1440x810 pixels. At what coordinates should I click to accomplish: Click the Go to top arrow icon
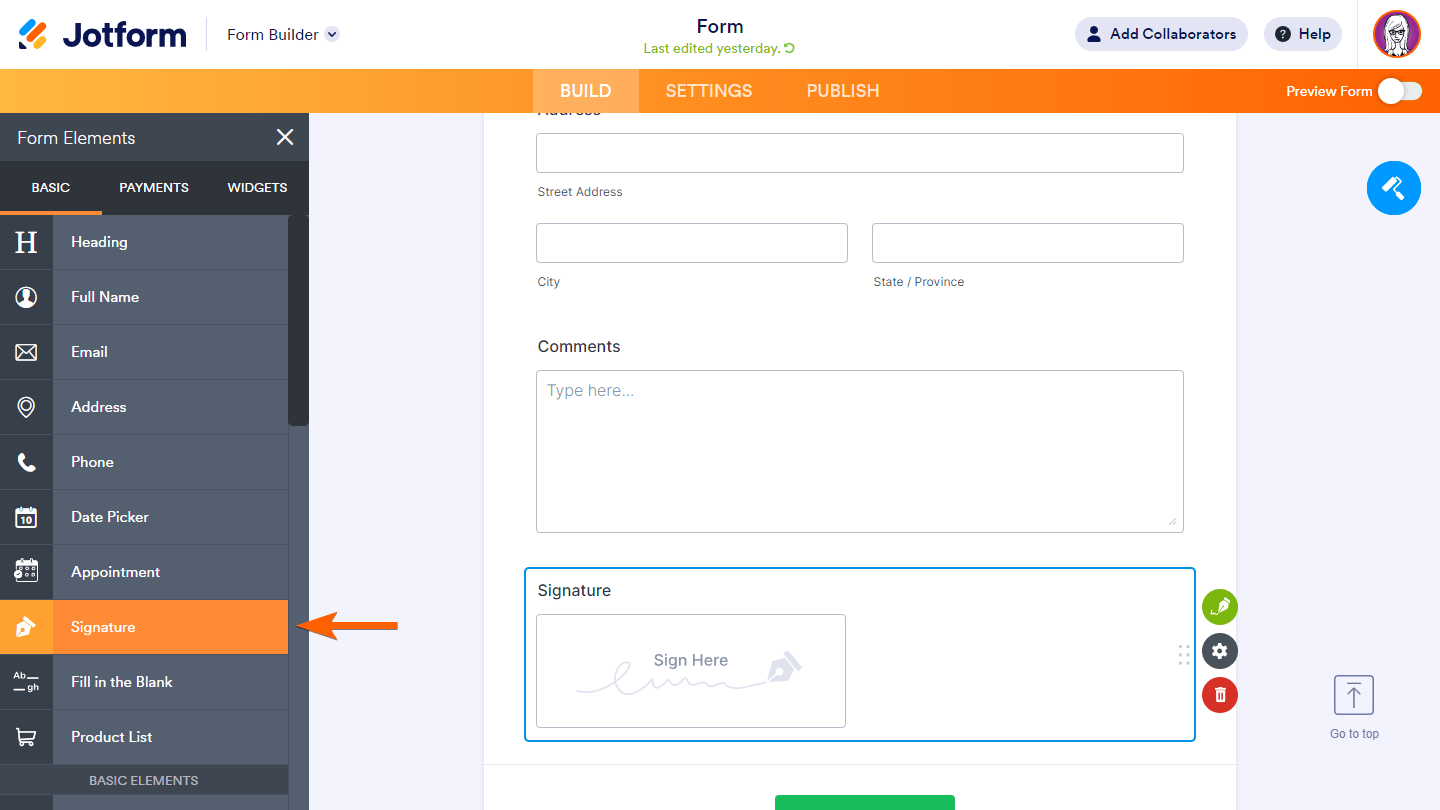(1354, 695)
